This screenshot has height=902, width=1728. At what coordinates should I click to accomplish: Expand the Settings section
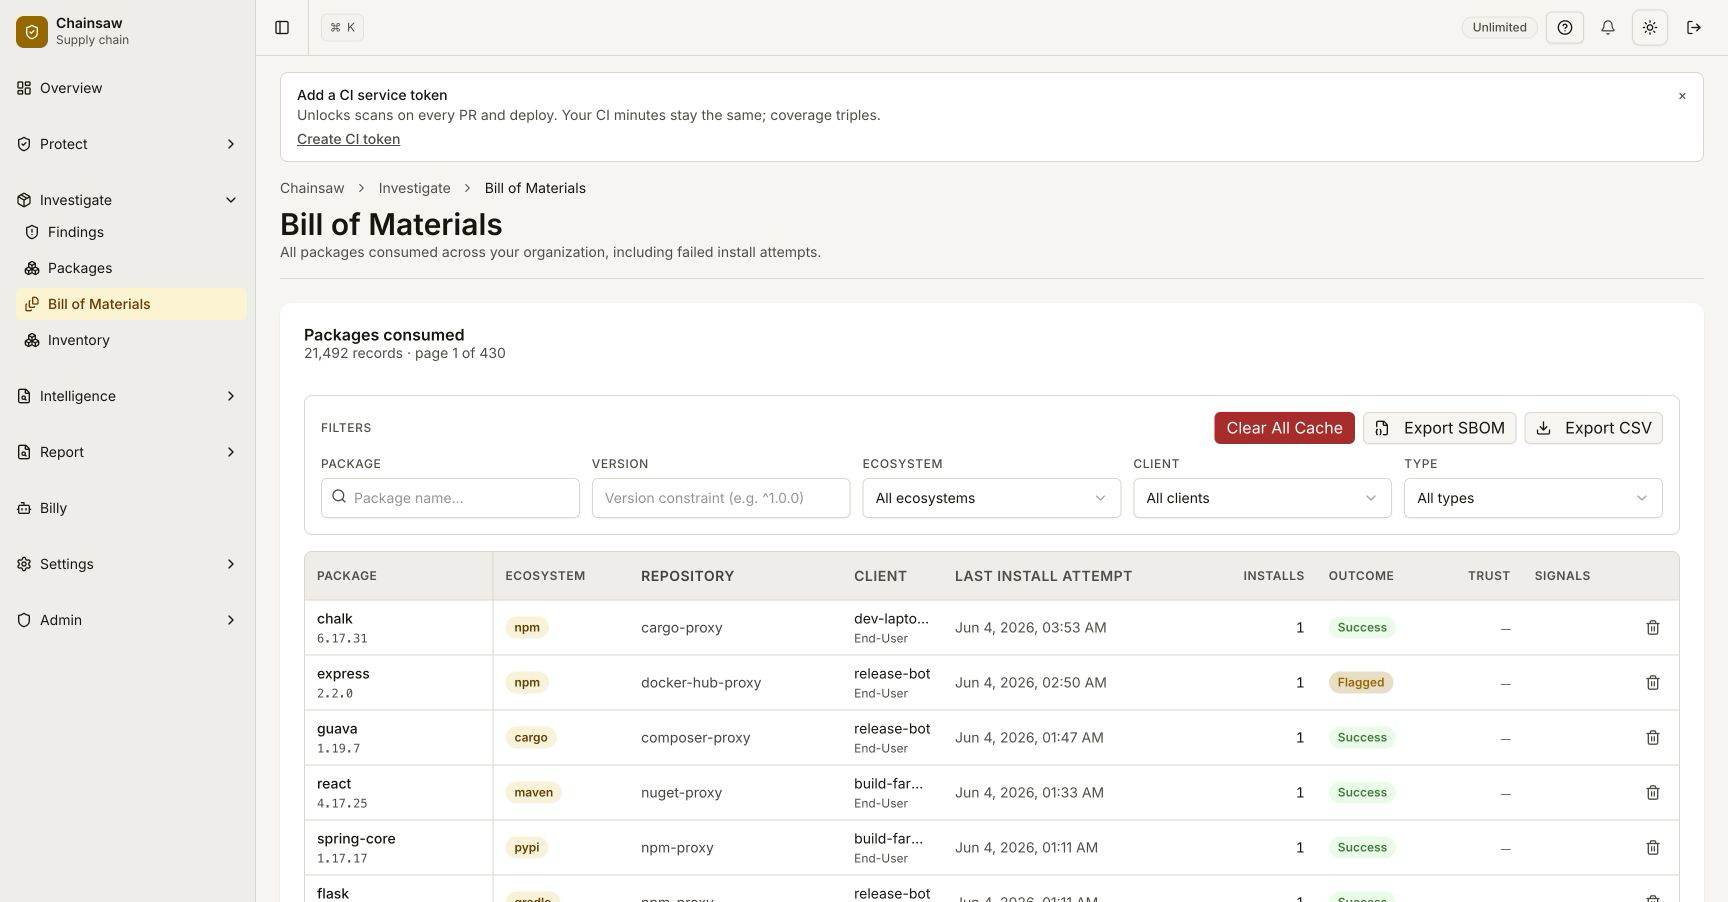pyautogui.click(x=128, y=564)
